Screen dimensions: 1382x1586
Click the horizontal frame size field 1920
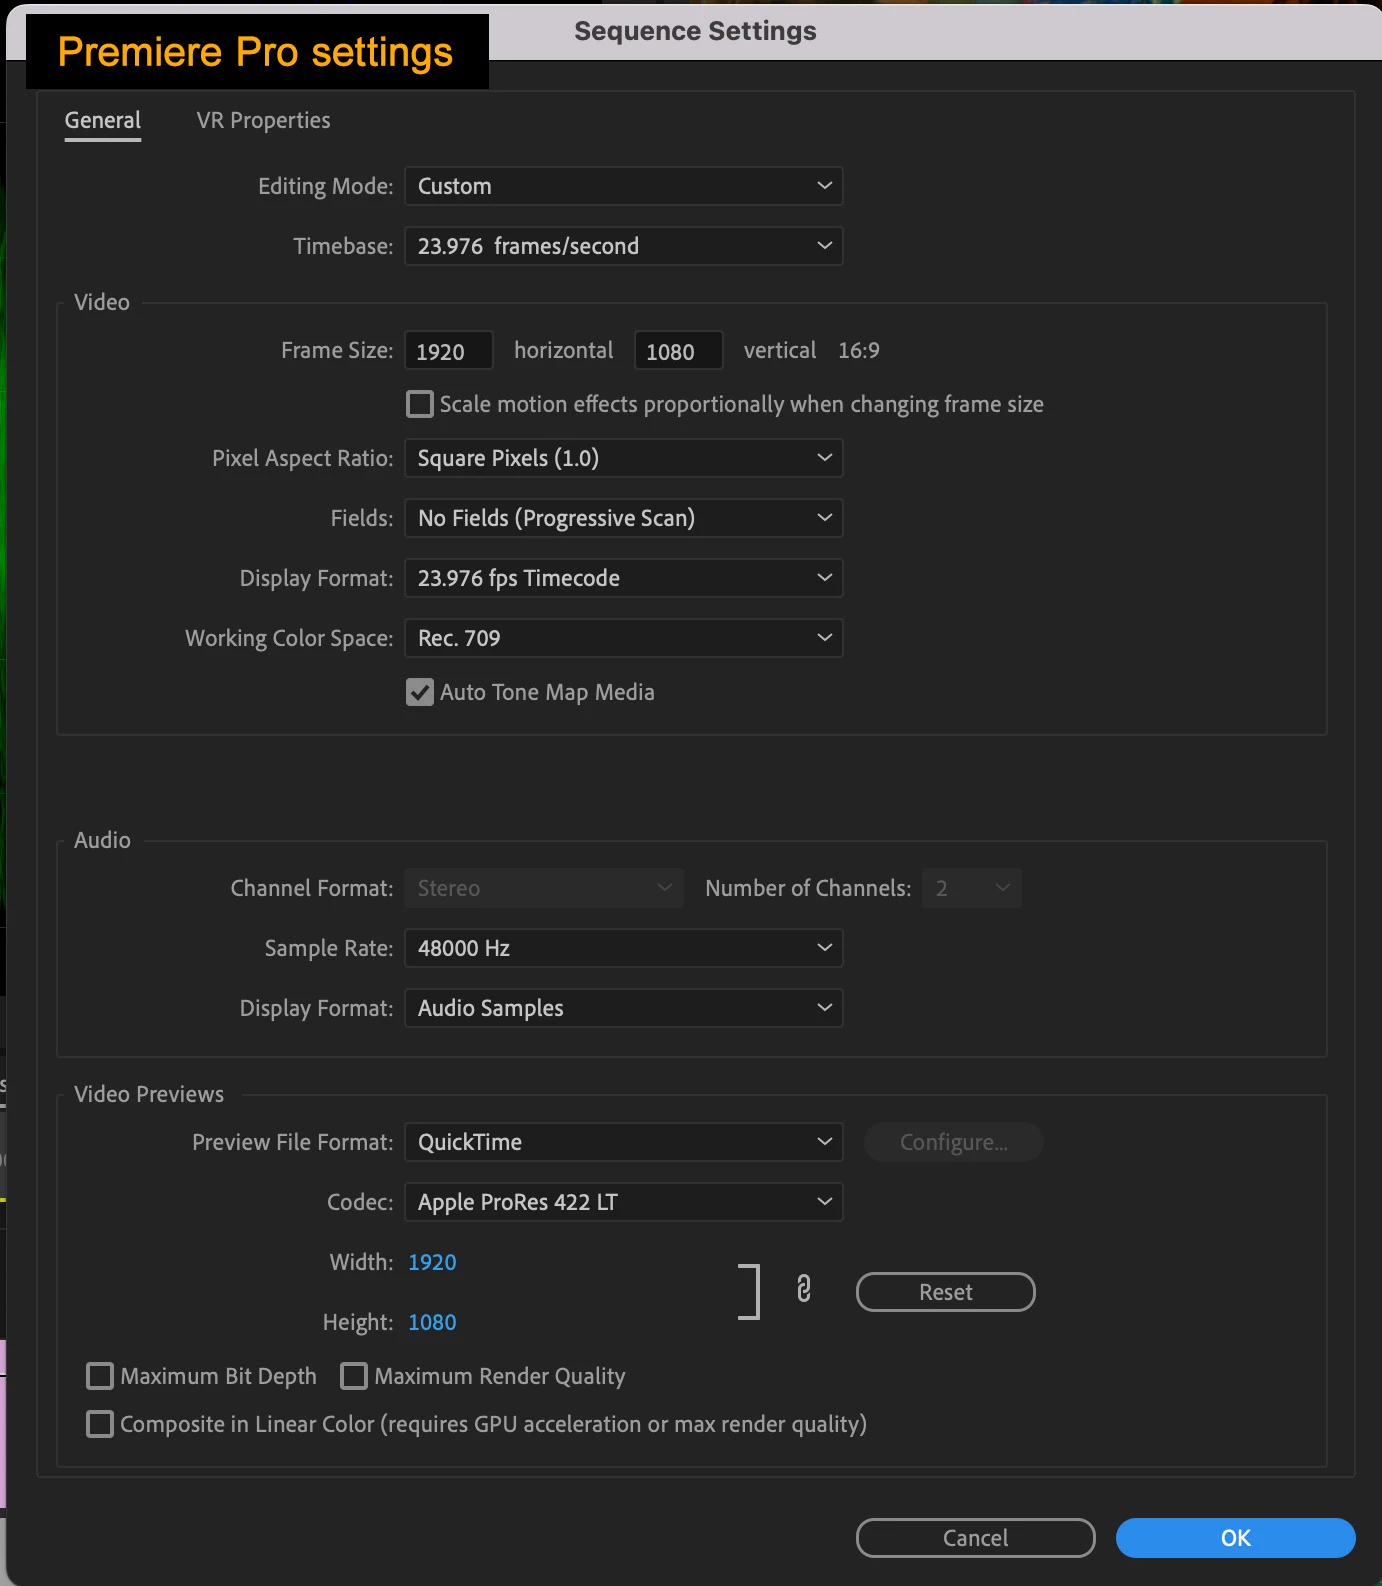449,351
